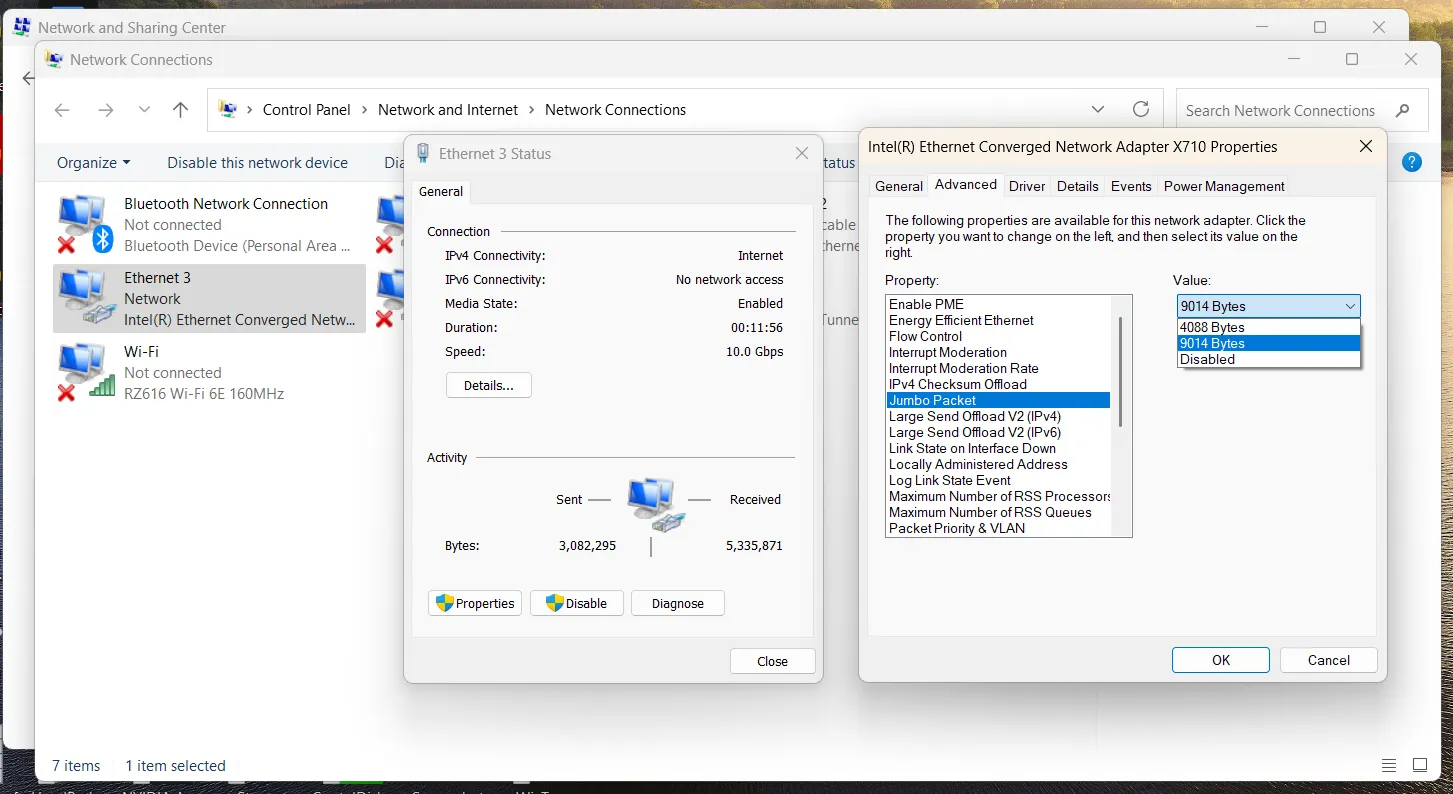Select Large Send Offload V2 (IPv4)
Image resolution: width=1453 pixels, height=794 pixels.
[x=998, y=416]
